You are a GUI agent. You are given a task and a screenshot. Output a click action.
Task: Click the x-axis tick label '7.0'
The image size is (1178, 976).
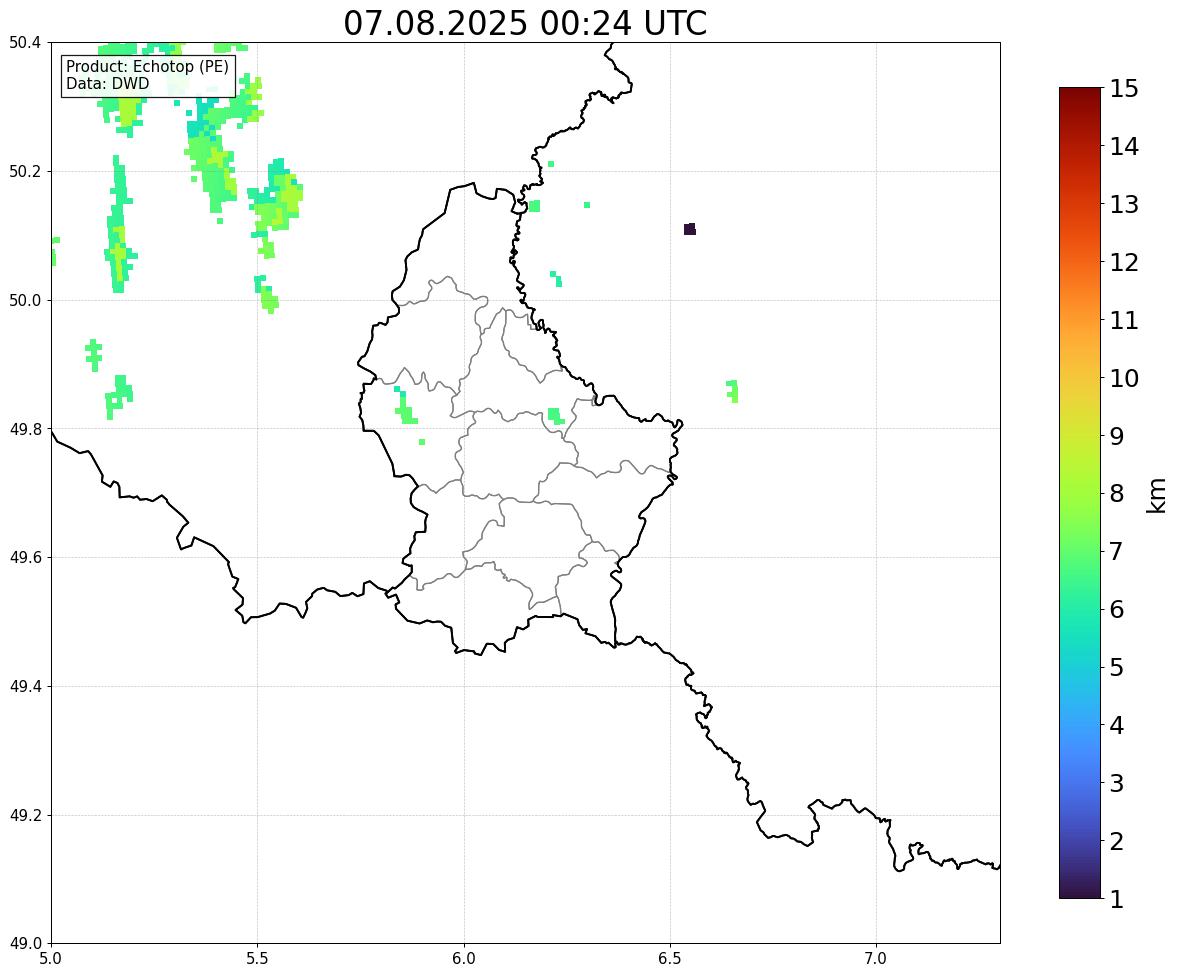(876, 959)
